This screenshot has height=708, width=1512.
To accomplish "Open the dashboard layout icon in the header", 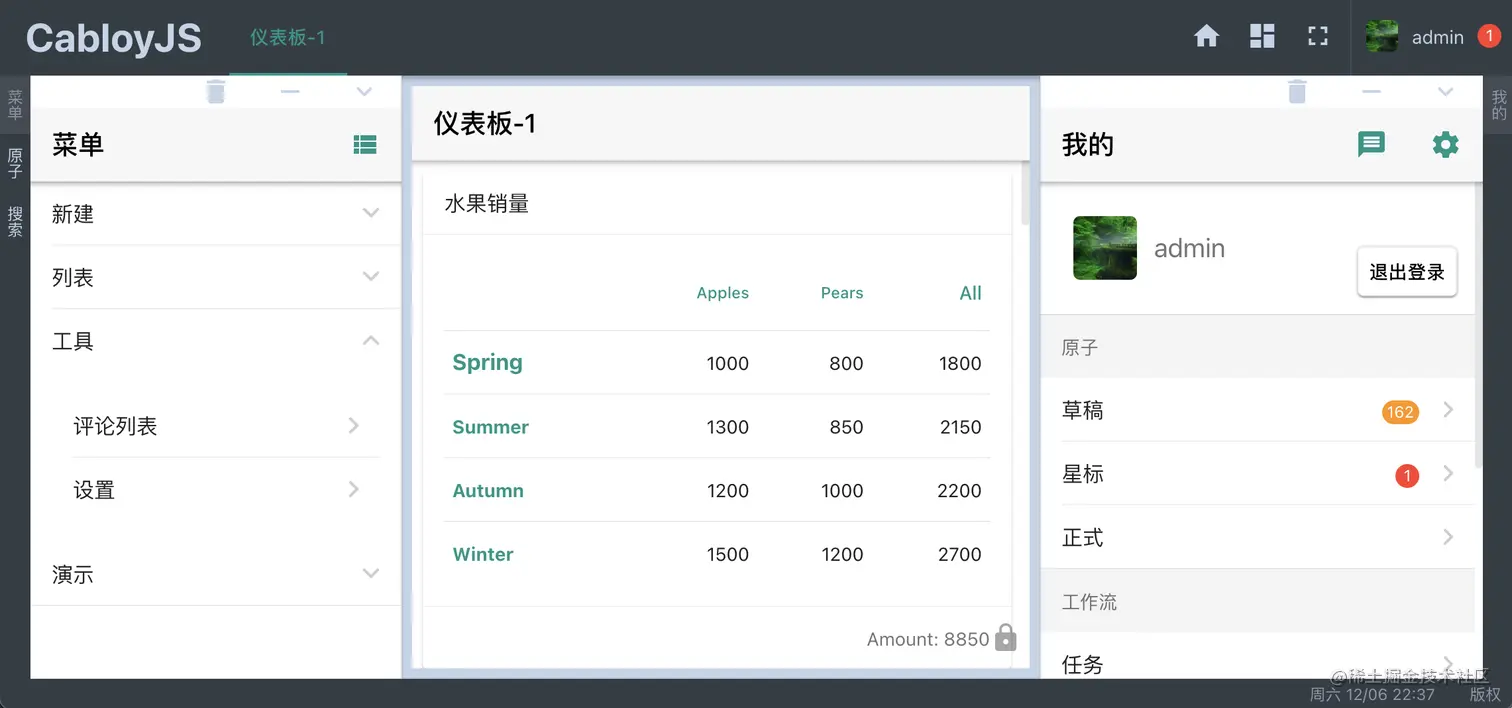I will click(x=1263, y=37).
